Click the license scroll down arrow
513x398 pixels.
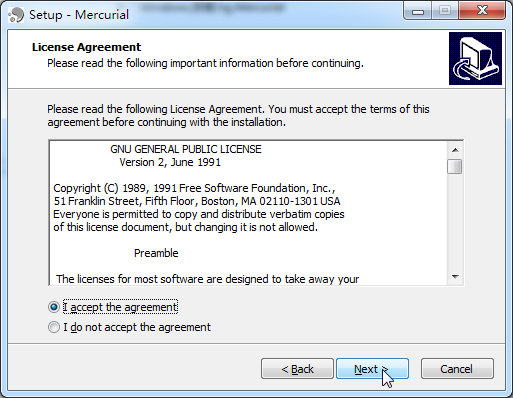(455, 277)
